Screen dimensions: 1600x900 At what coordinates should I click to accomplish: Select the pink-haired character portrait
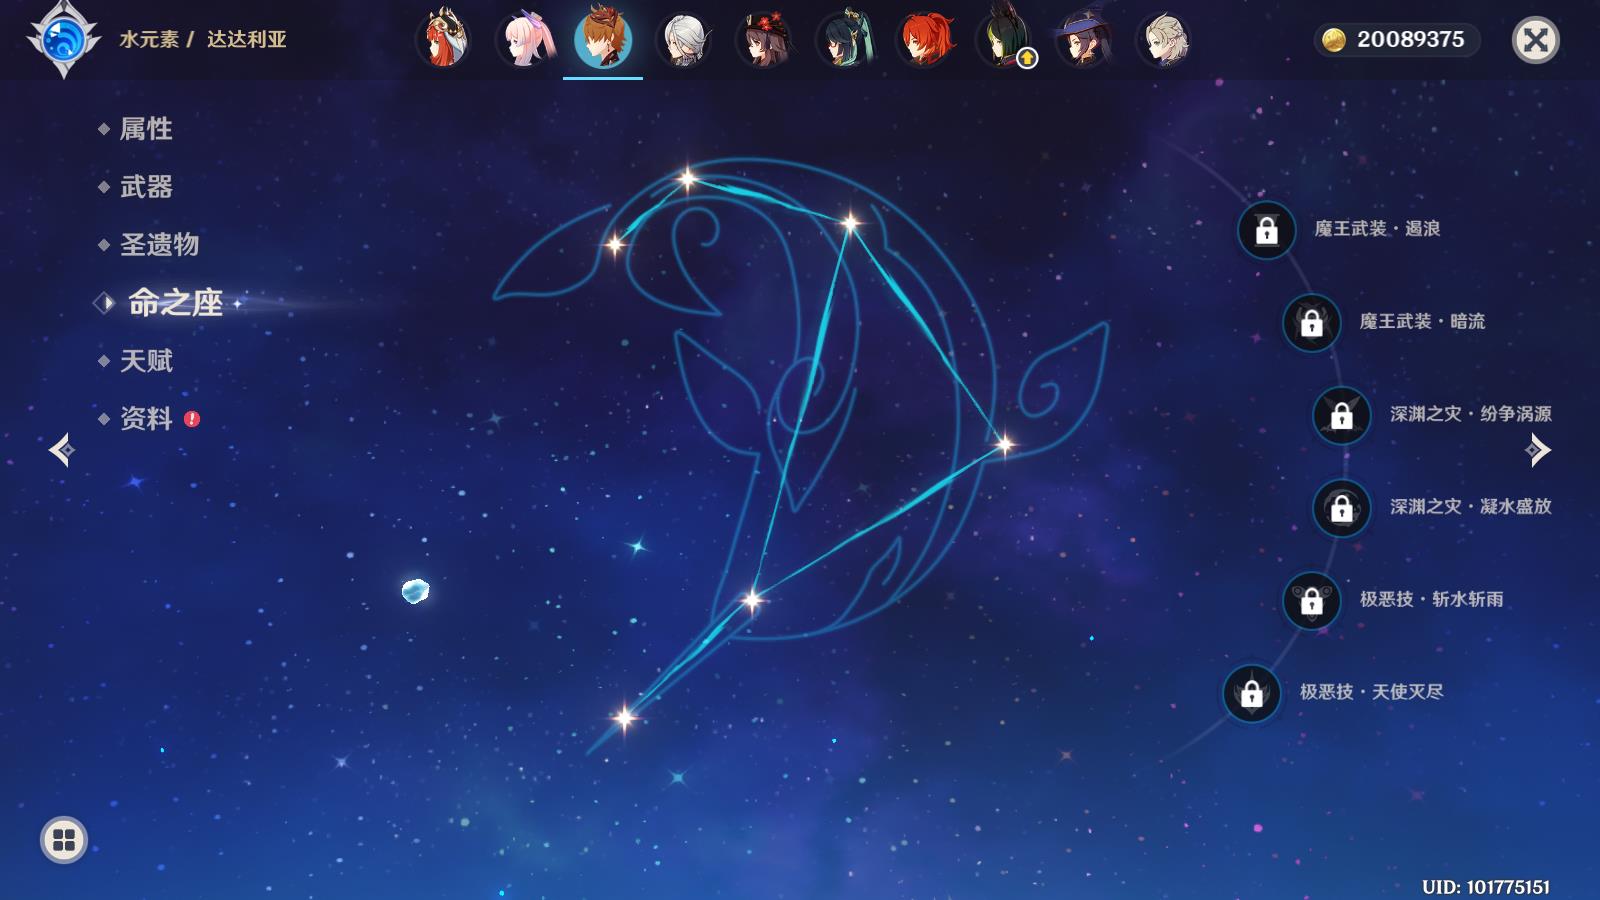[x=525, y=40]
